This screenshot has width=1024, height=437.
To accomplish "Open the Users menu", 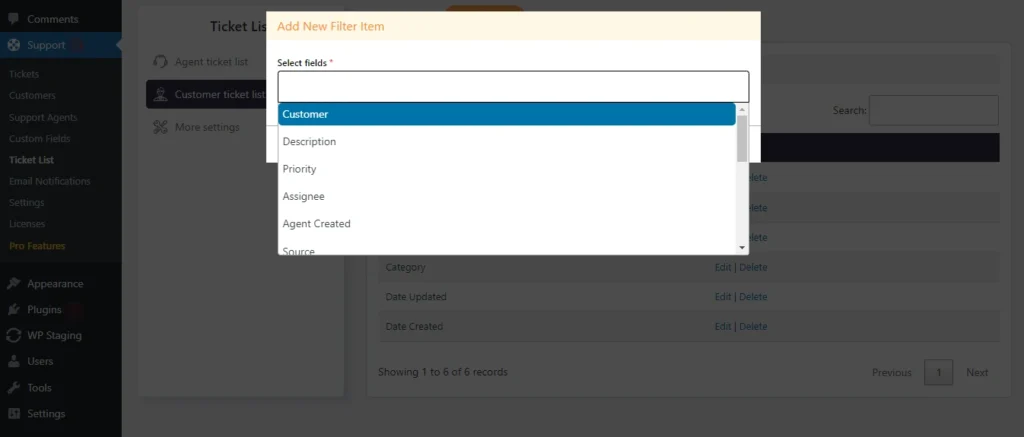I will click(40, 361).
